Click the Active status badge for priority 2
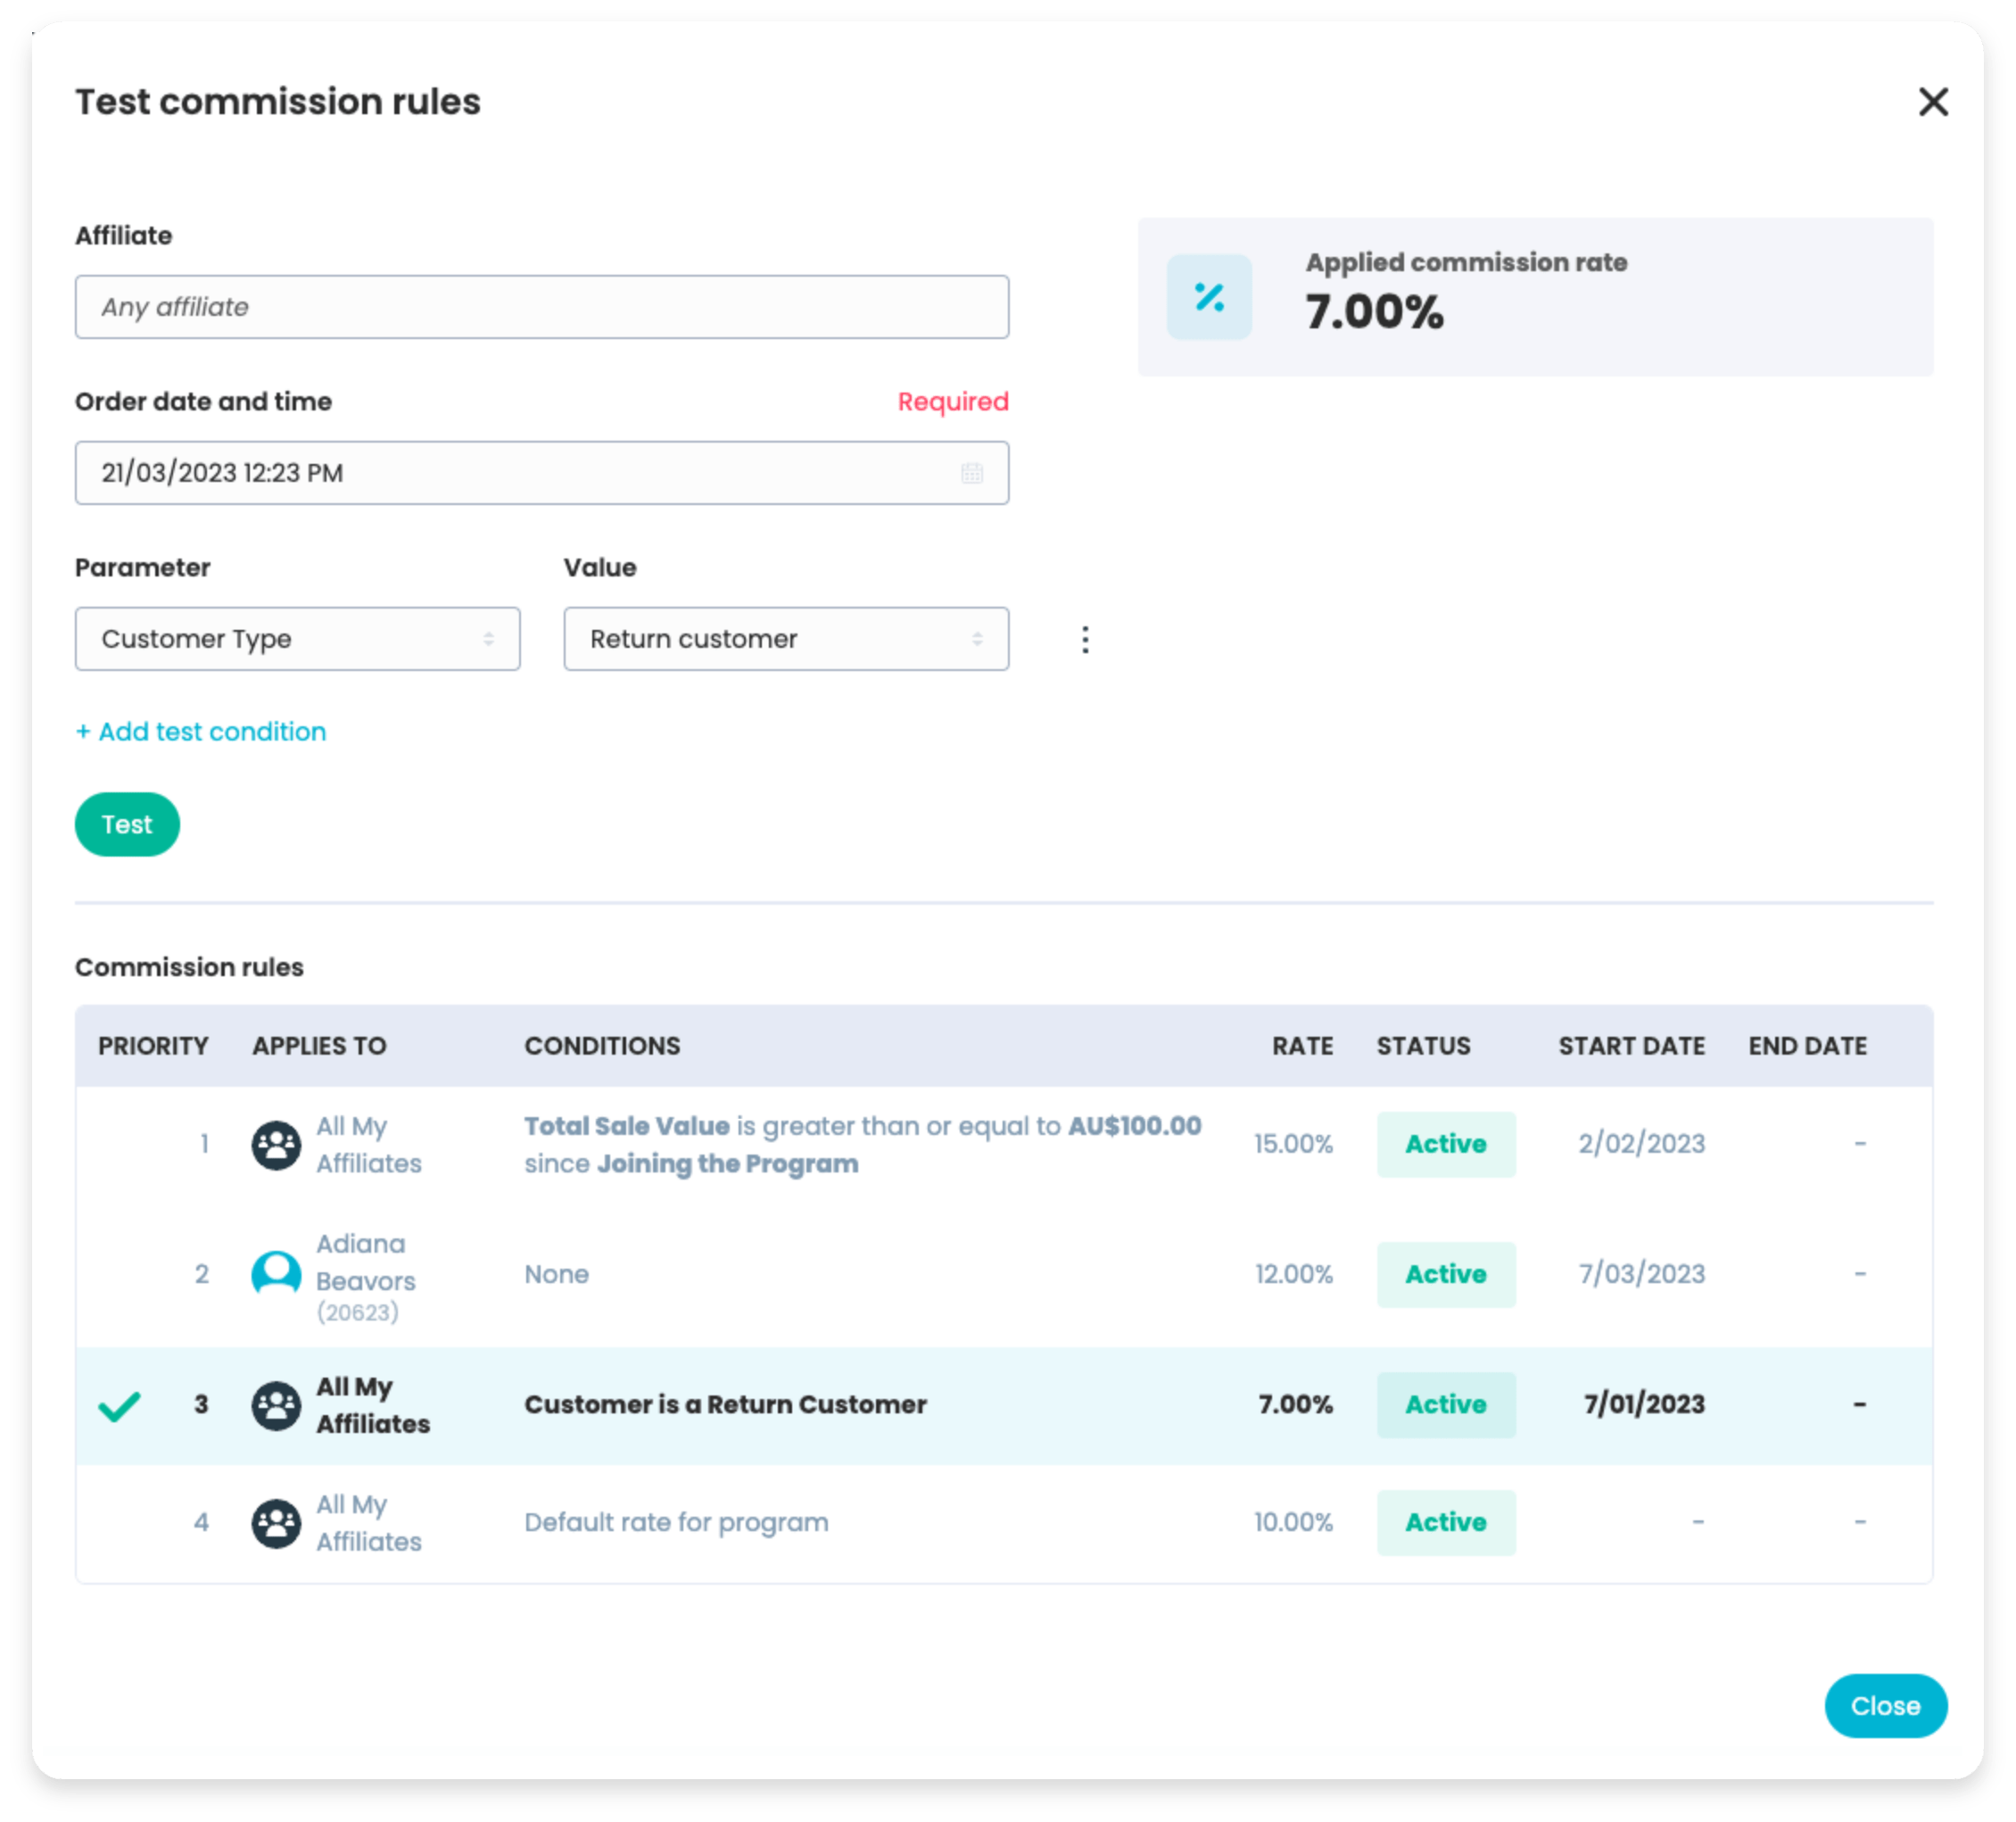 tap(1445, 1274)
